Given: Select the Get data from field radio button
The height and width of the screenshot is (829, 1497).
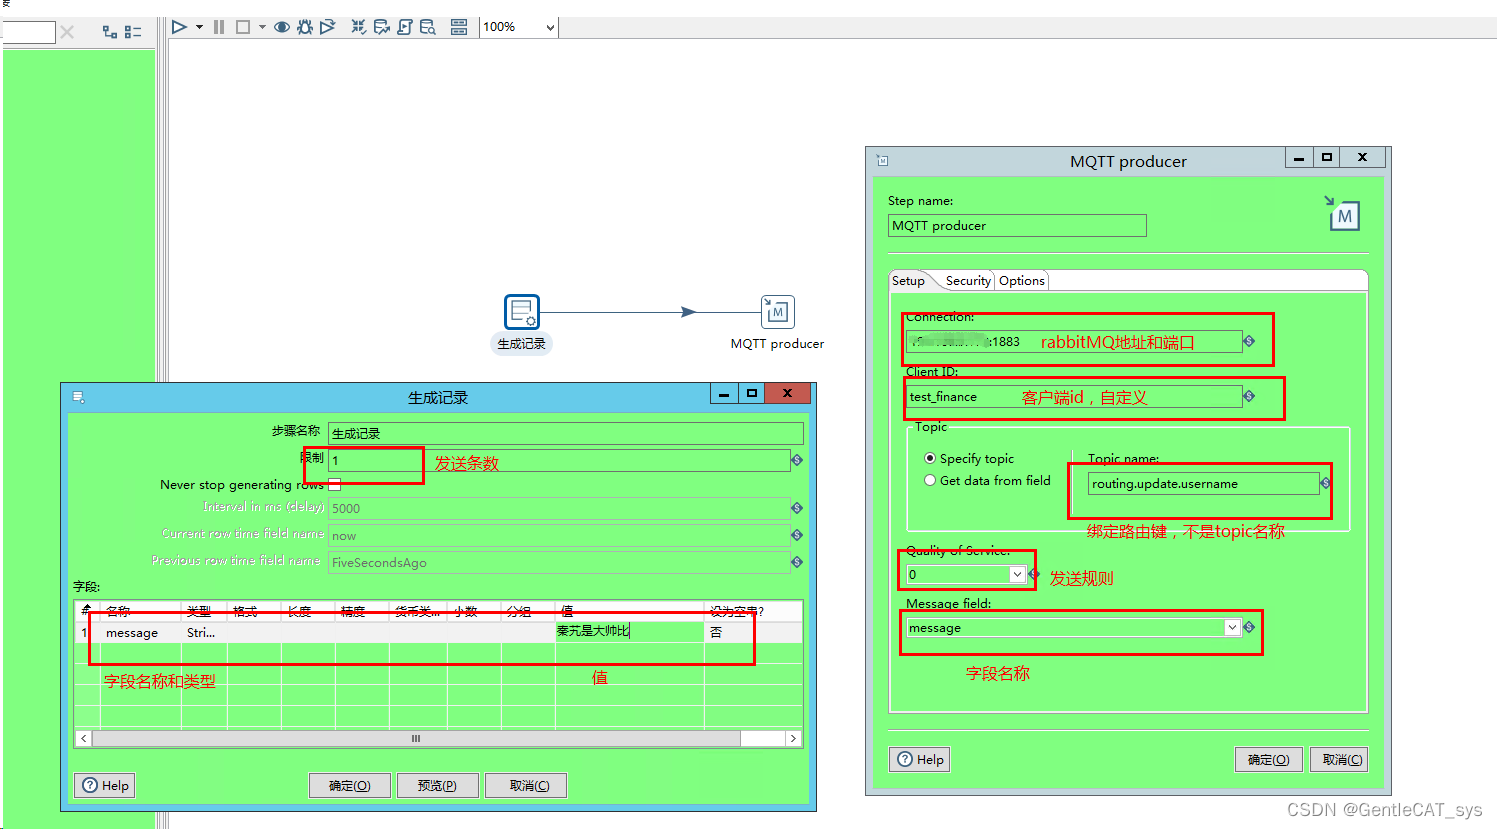Looking at the screenshot, I should point(930,481).
